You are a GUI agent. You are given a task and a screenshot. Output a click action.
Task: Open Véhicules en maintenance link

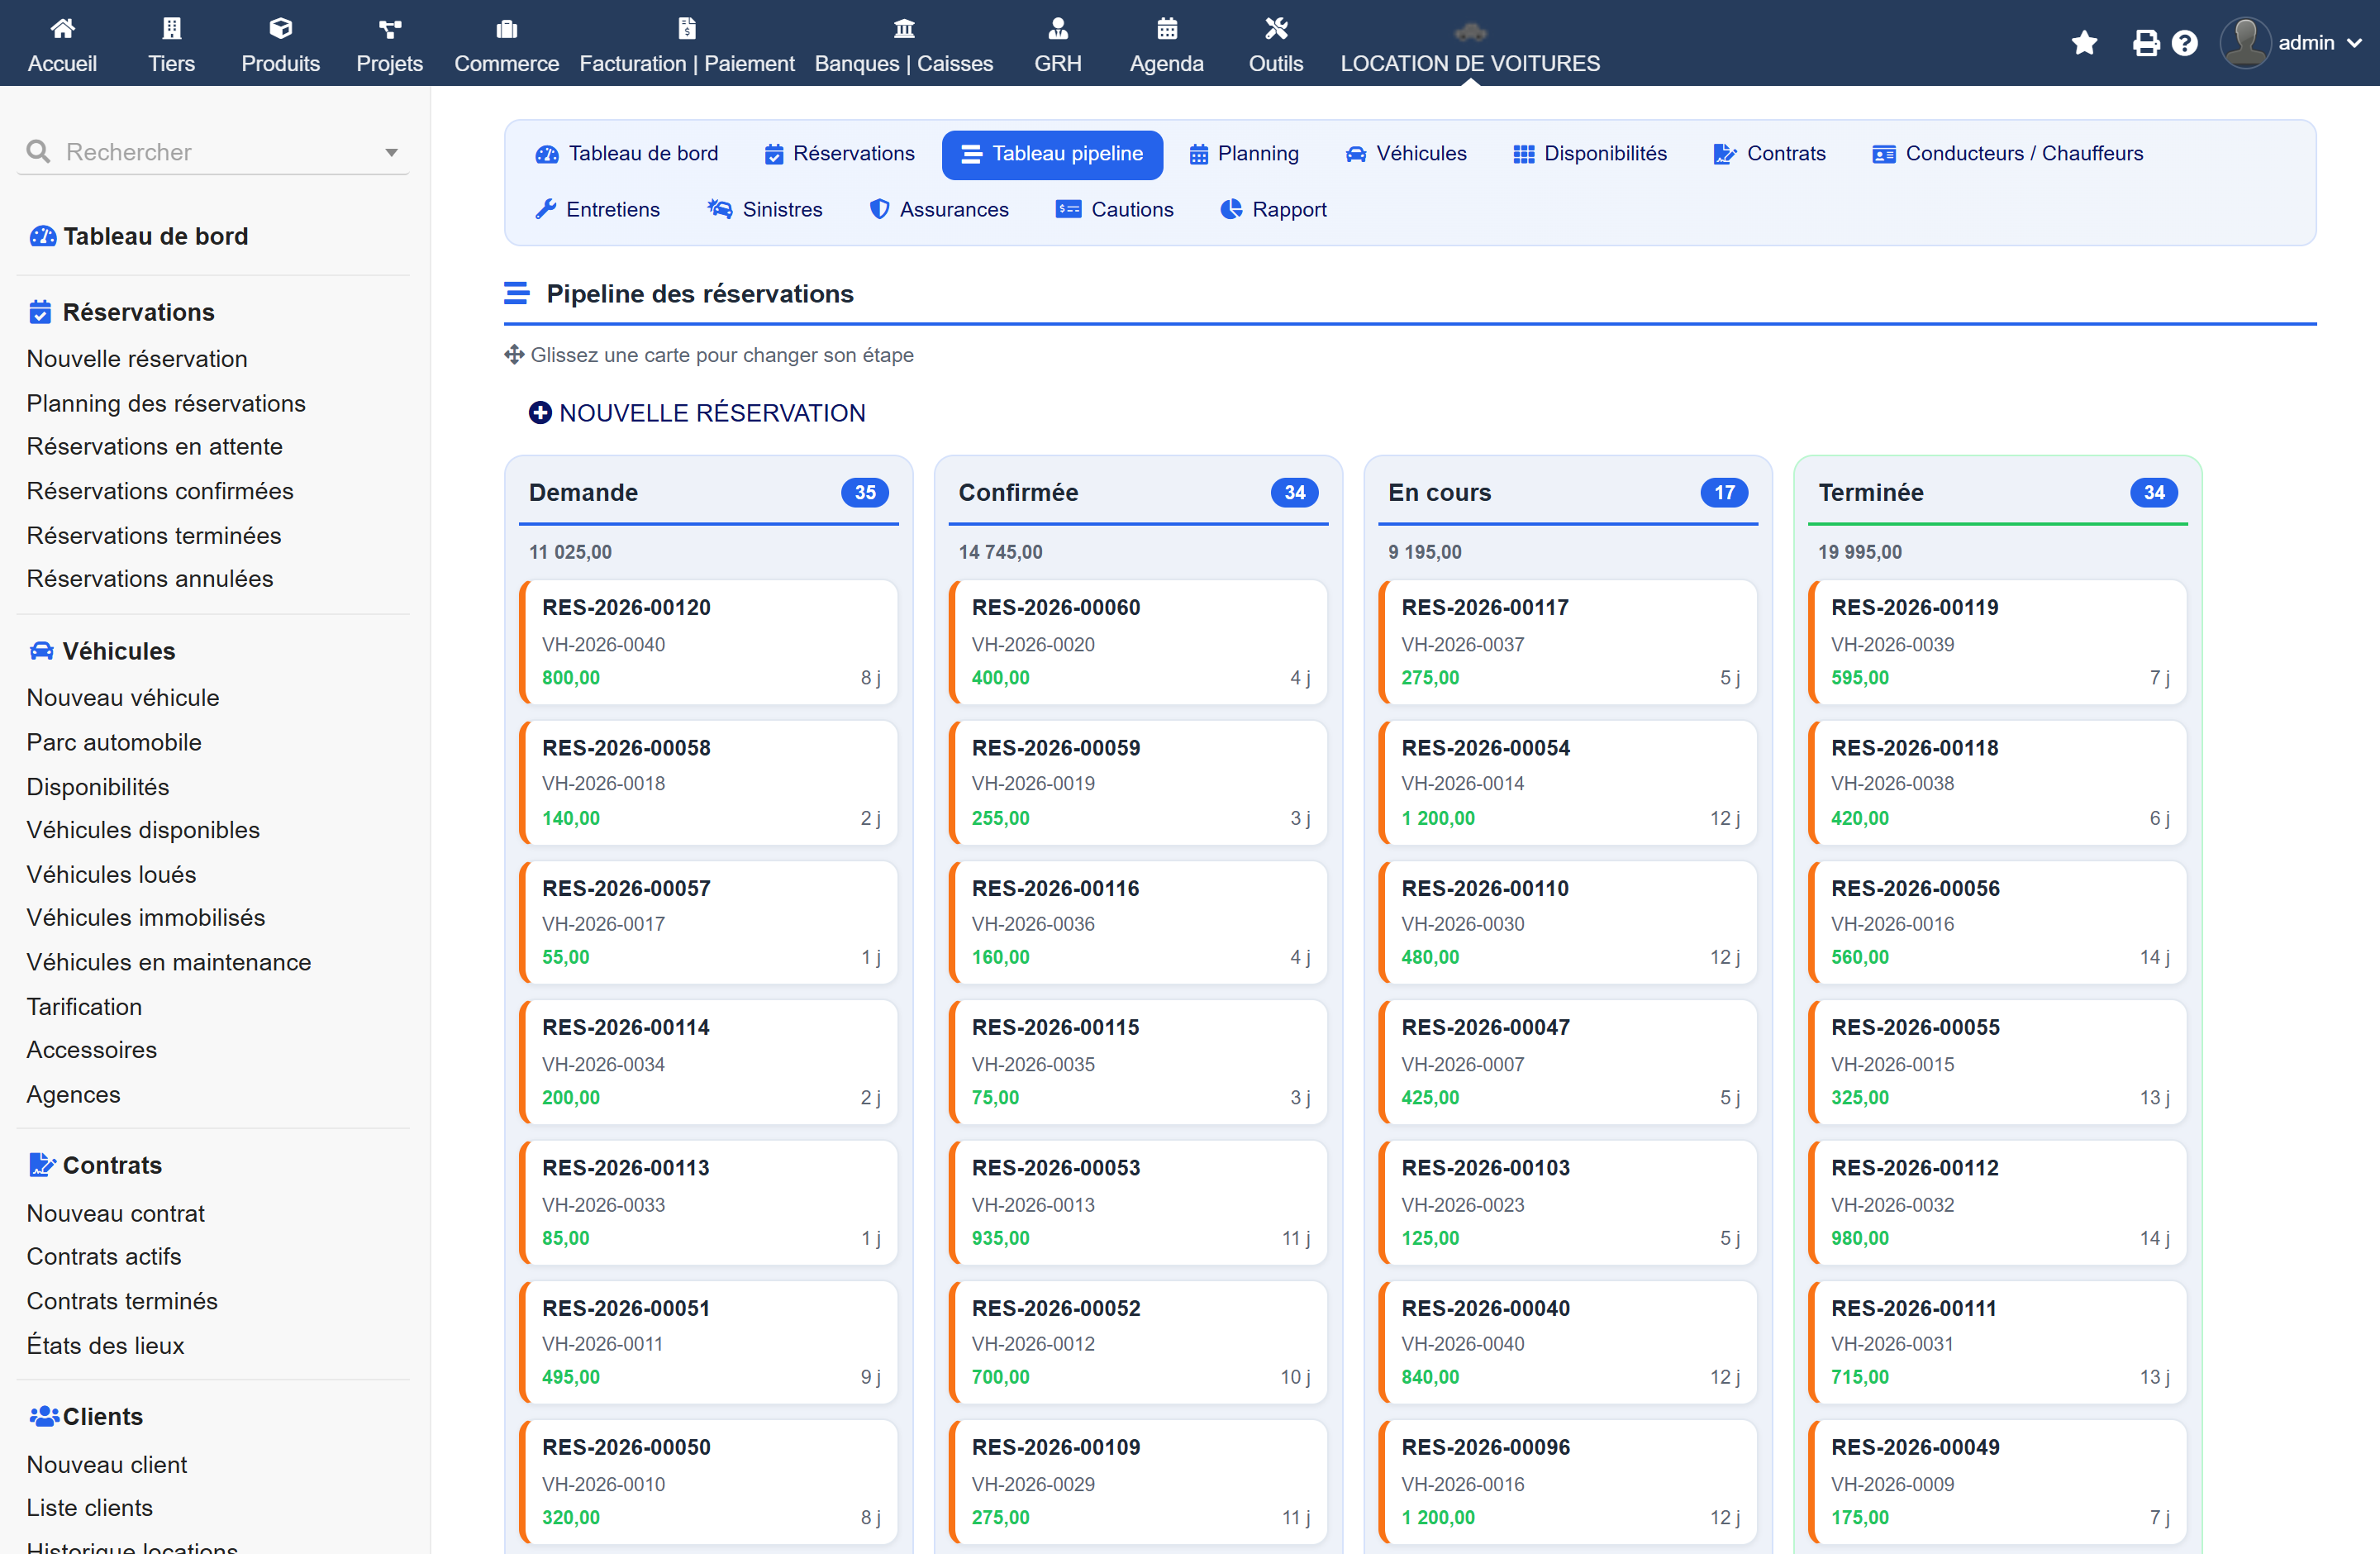pos(169,962)
